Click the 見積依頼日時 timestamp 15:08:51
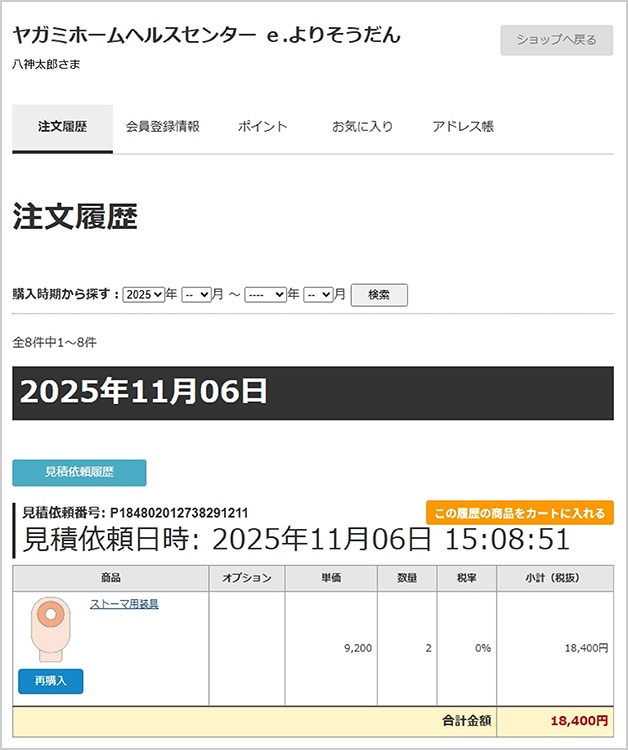The height and width of the screenshot is (750, 628). pos(507,540)
